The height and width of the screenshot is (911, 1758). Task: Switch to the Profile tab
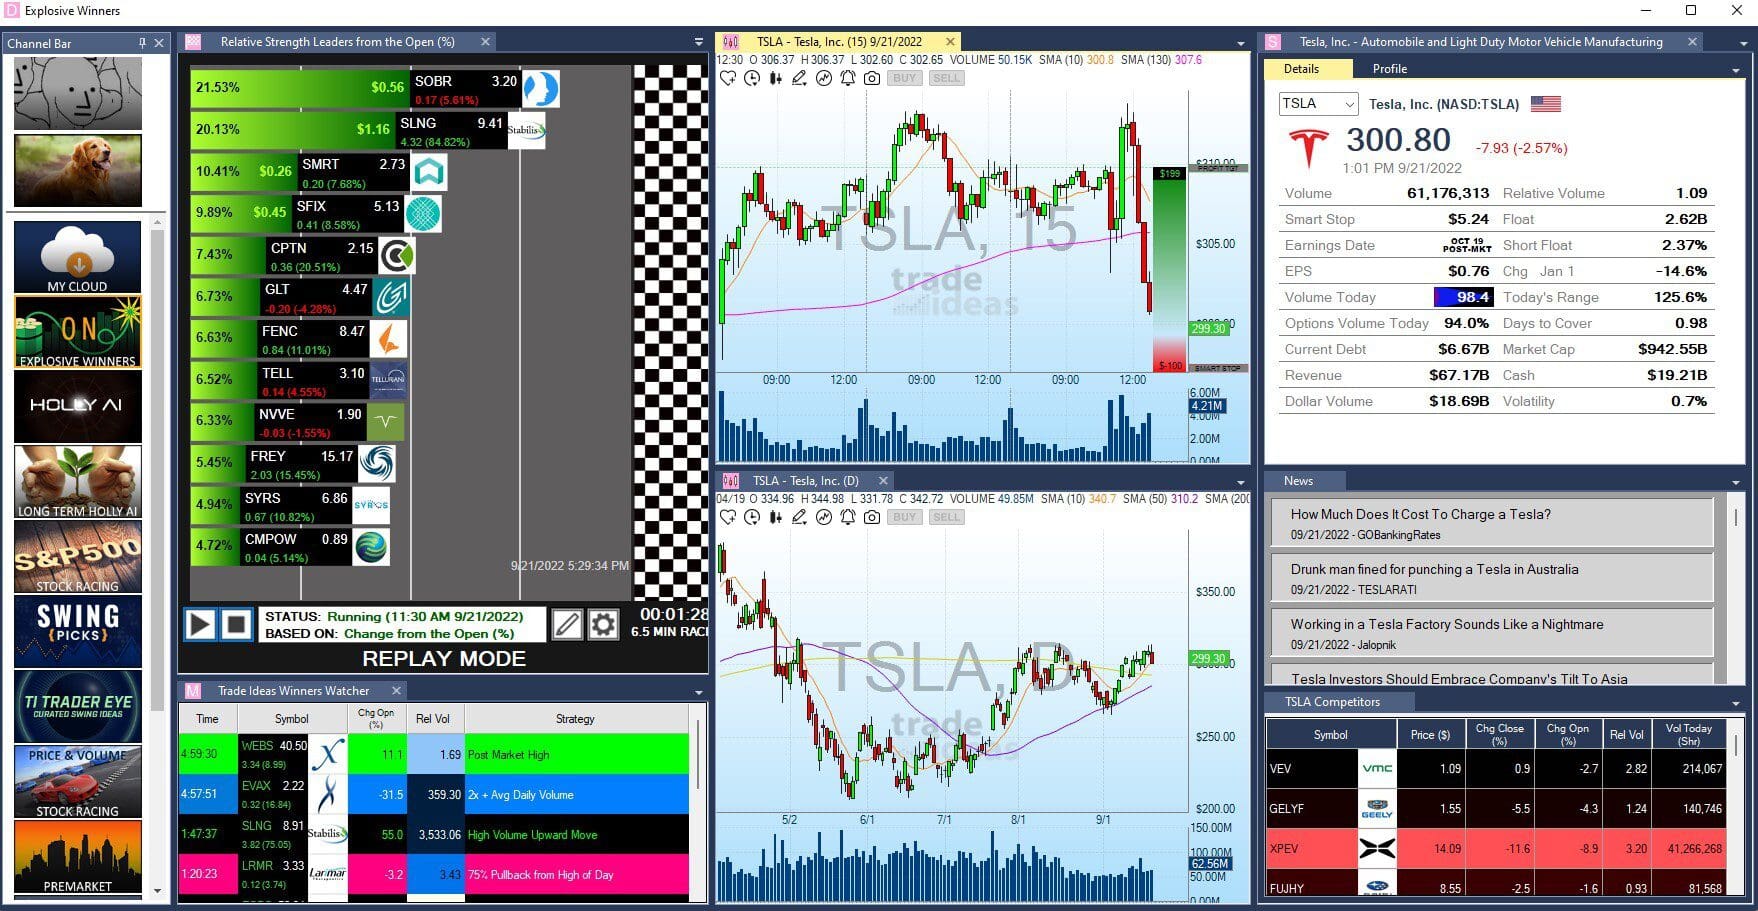[1389, 69]
